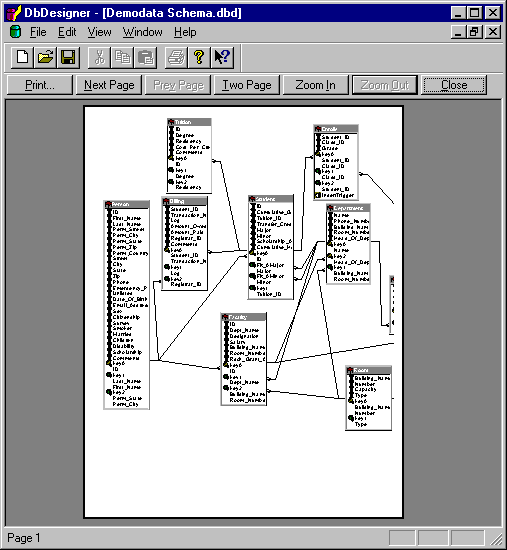
Task: Click the green document icon in menu bar
Action: tap(15, 32)
